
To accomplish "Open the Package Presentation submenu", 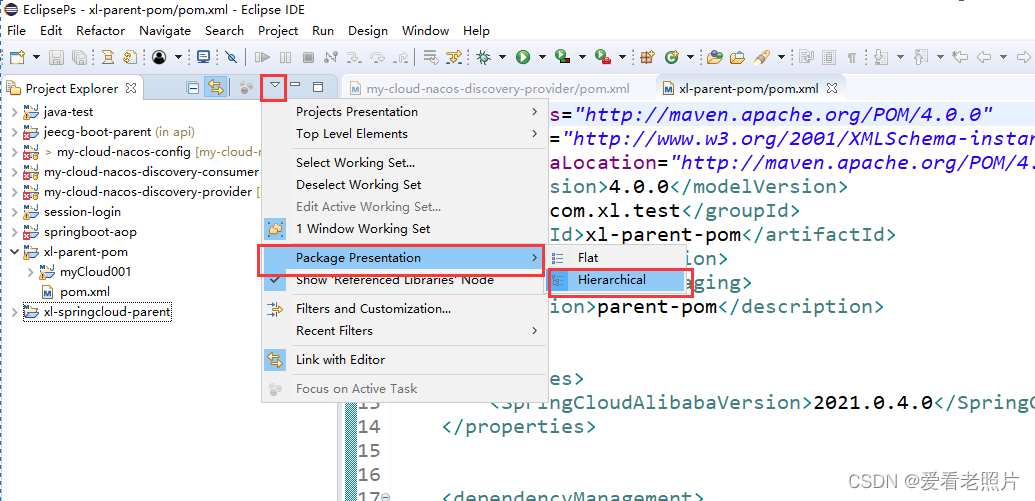I will click(405, 257).
